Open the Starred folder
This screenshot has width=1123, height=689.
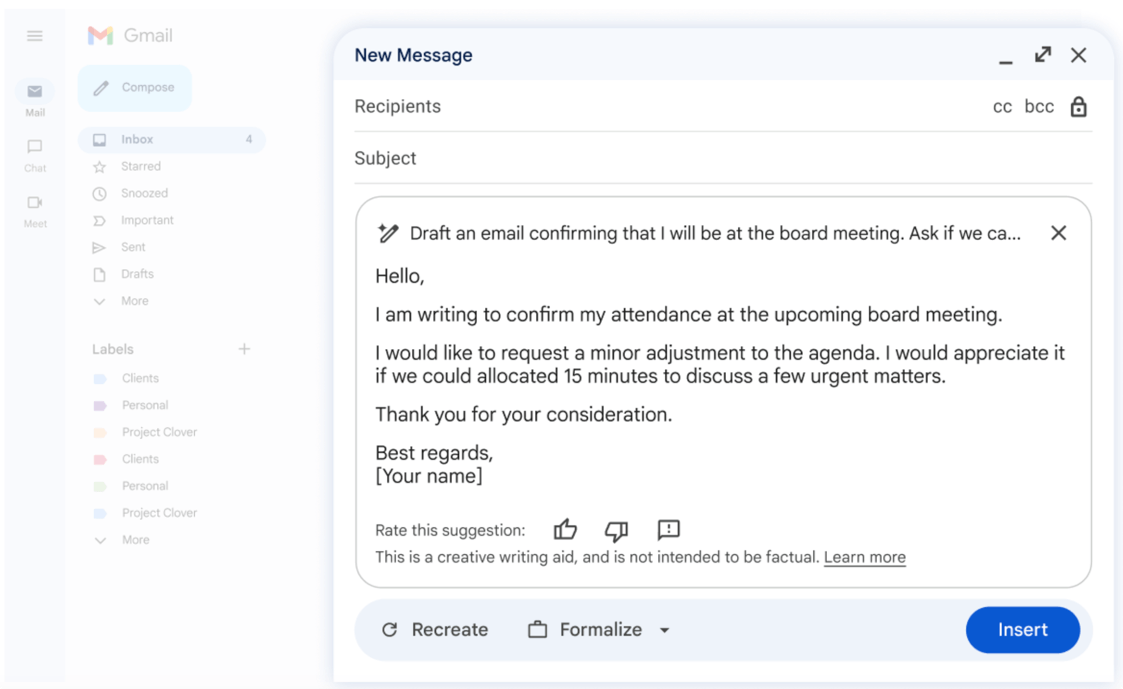pyautogui.click(x=141, y=166)
